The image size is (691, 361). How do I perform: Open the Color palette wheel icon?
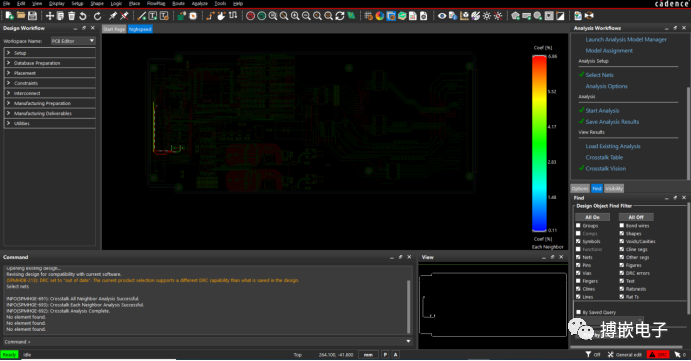coord(380,16)
